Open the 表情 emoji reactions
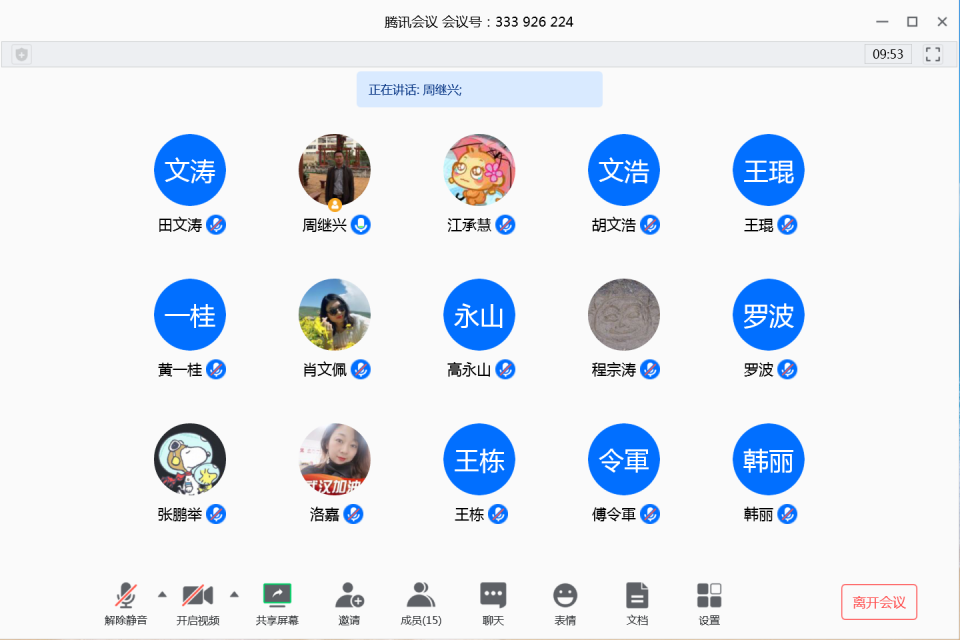 pos(564,603)
